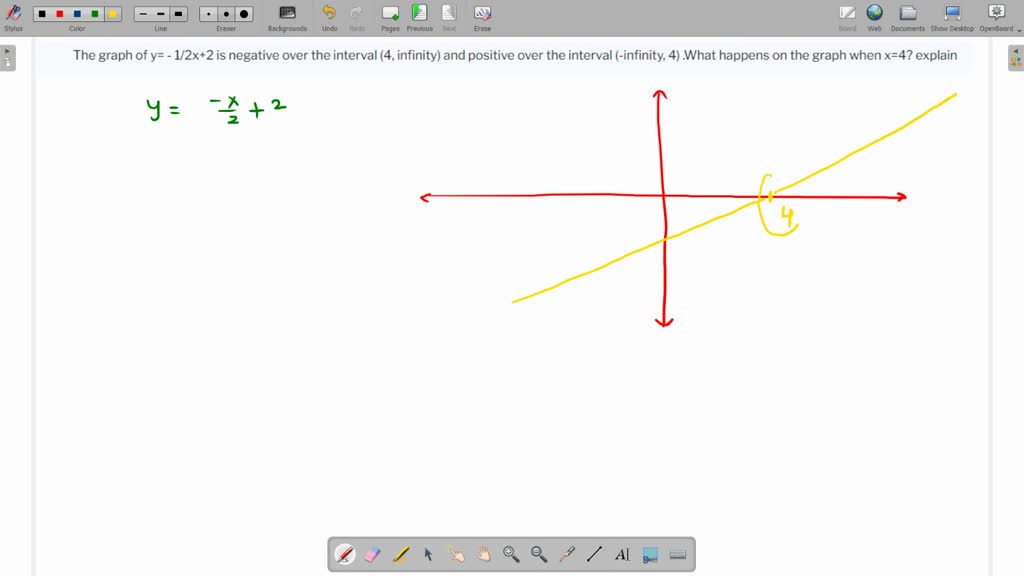This screenshot has width=1024, height=576.
Task: Go to the Next page
Action: (x=449, y=18)
